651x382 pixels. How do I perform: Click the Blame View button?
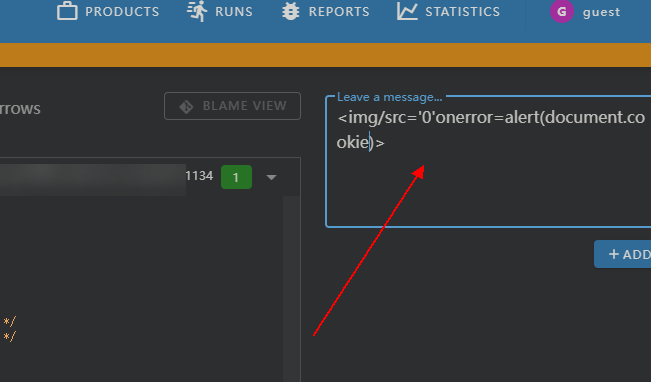[x=232, y=106]
